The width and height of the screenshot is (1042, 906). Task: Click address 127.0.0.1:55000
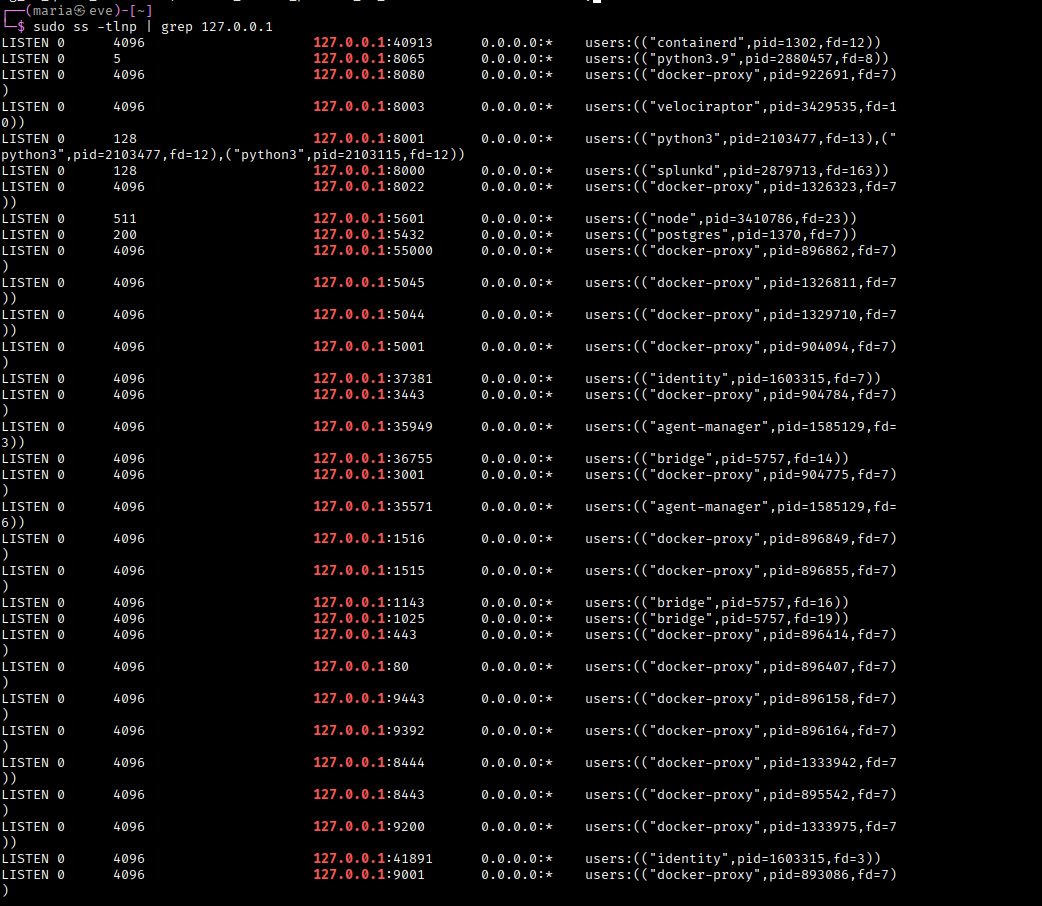click(373, 250)
